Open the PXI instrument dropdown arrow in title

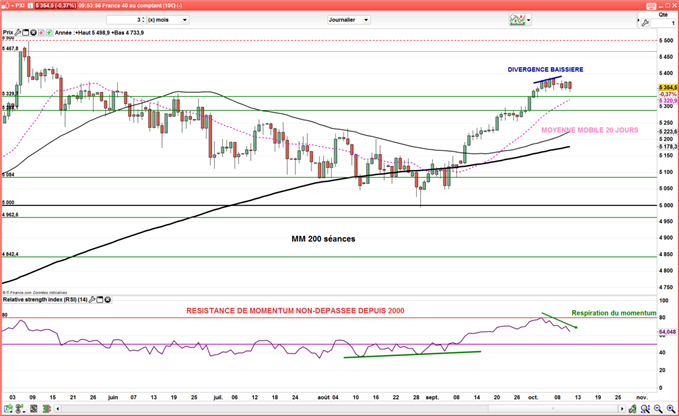[x=12, y=6]
